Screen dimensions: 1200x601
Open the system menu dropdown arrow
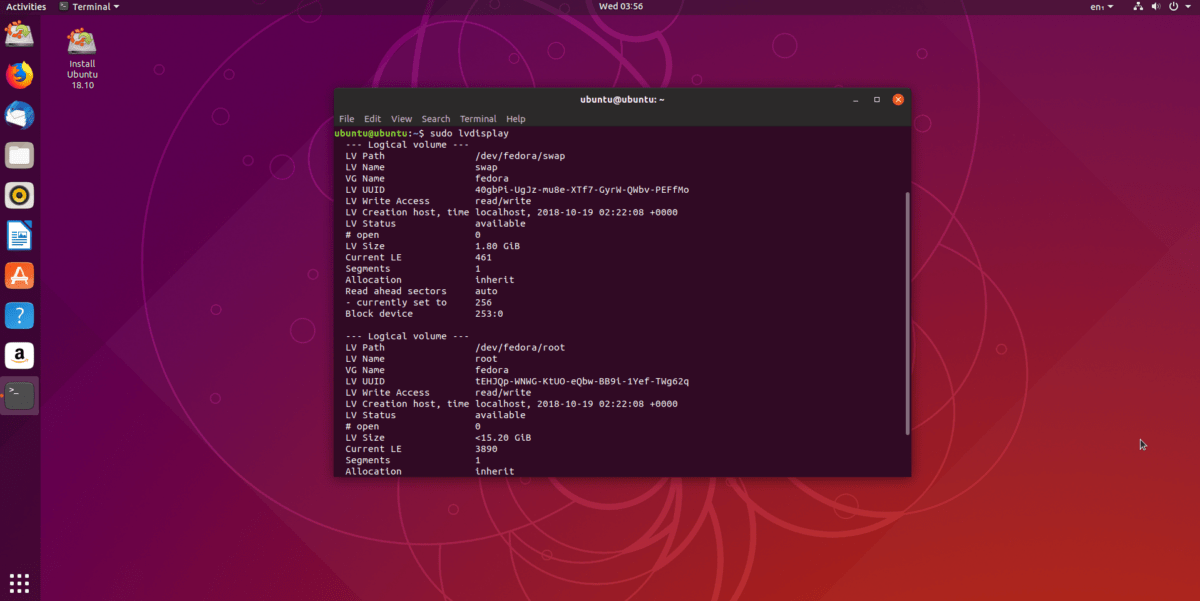tap(1188, 6)
